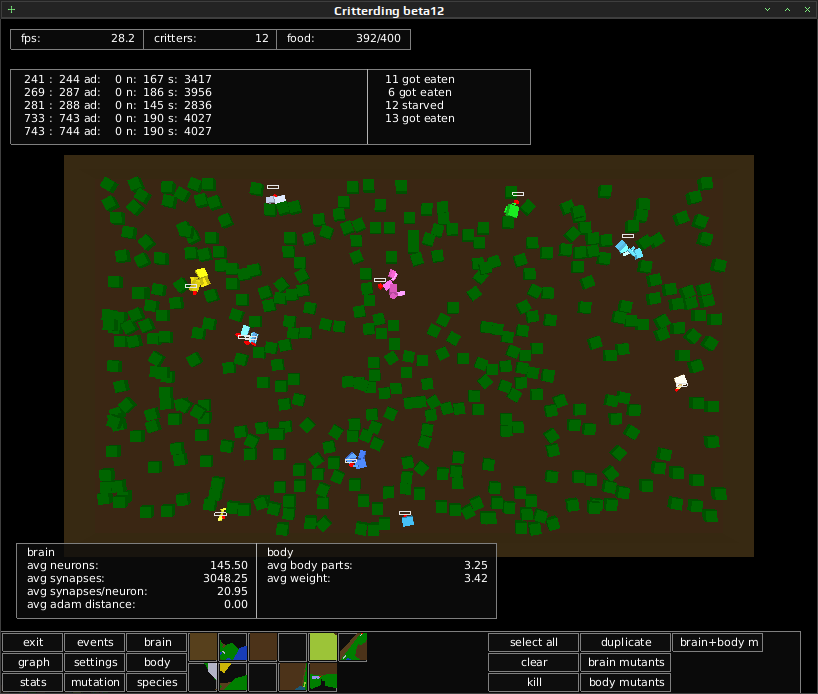Click the avg weight value 3.42
Screen dimensions: 818x694
(476, 578)
